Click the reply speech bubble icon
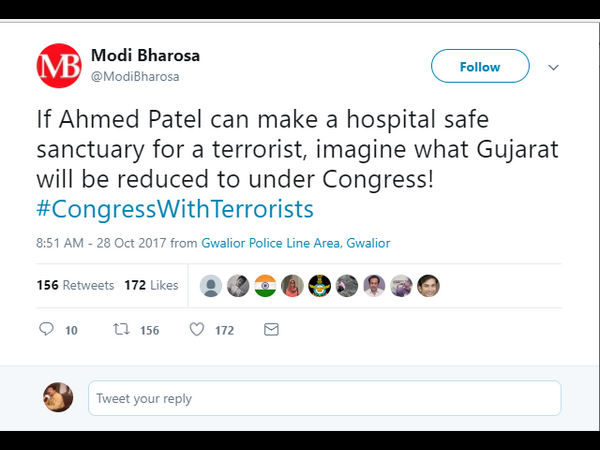Viewport: 600px width, 450px height. tap(46, 329)
